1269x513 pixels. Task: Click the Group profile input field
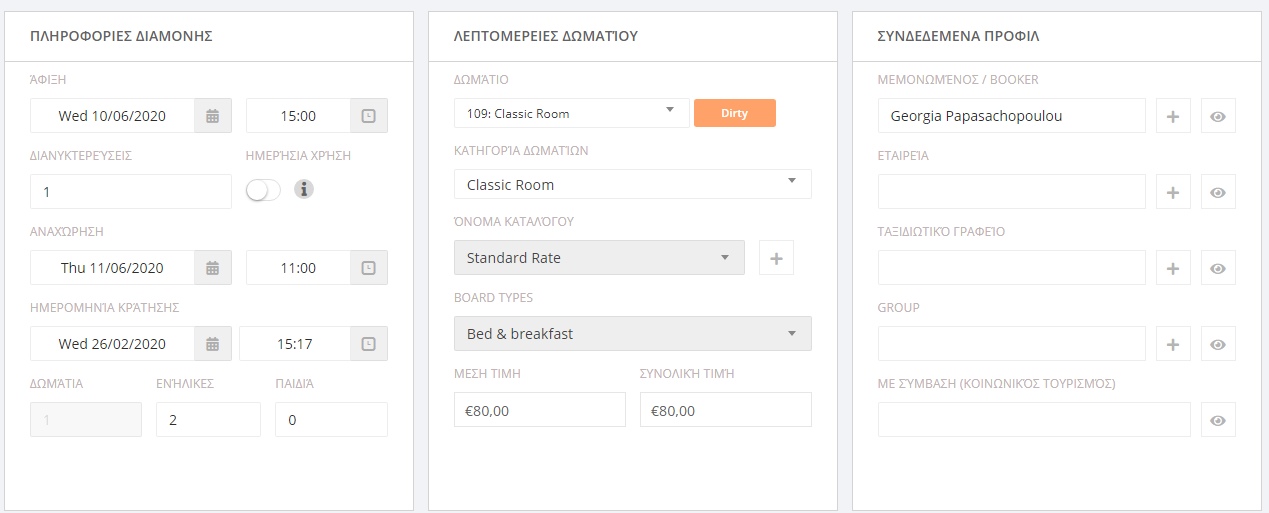1012,344
